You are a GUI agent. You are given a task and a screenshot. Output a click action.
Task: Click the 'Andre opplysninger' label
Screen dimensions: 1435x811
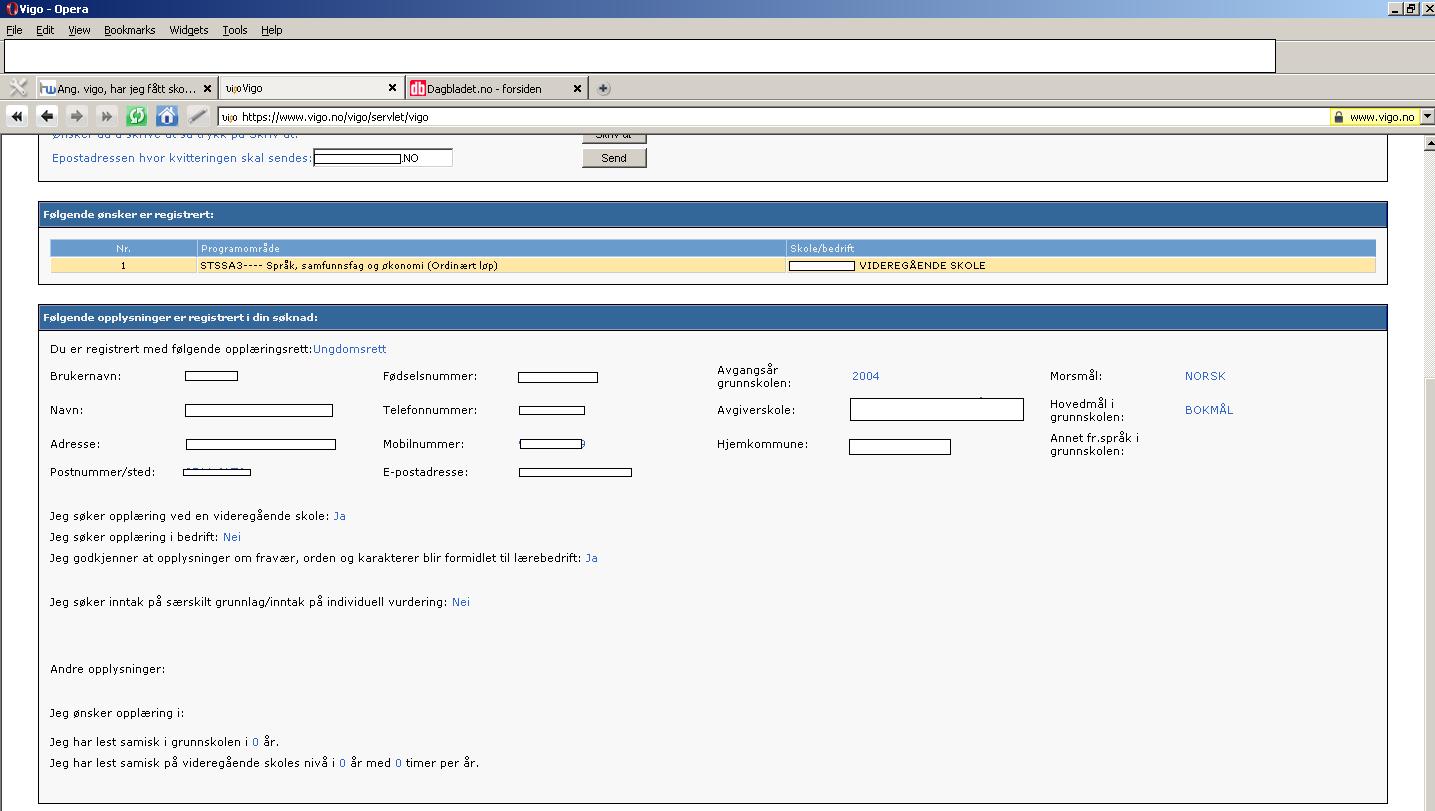[108, 669]
